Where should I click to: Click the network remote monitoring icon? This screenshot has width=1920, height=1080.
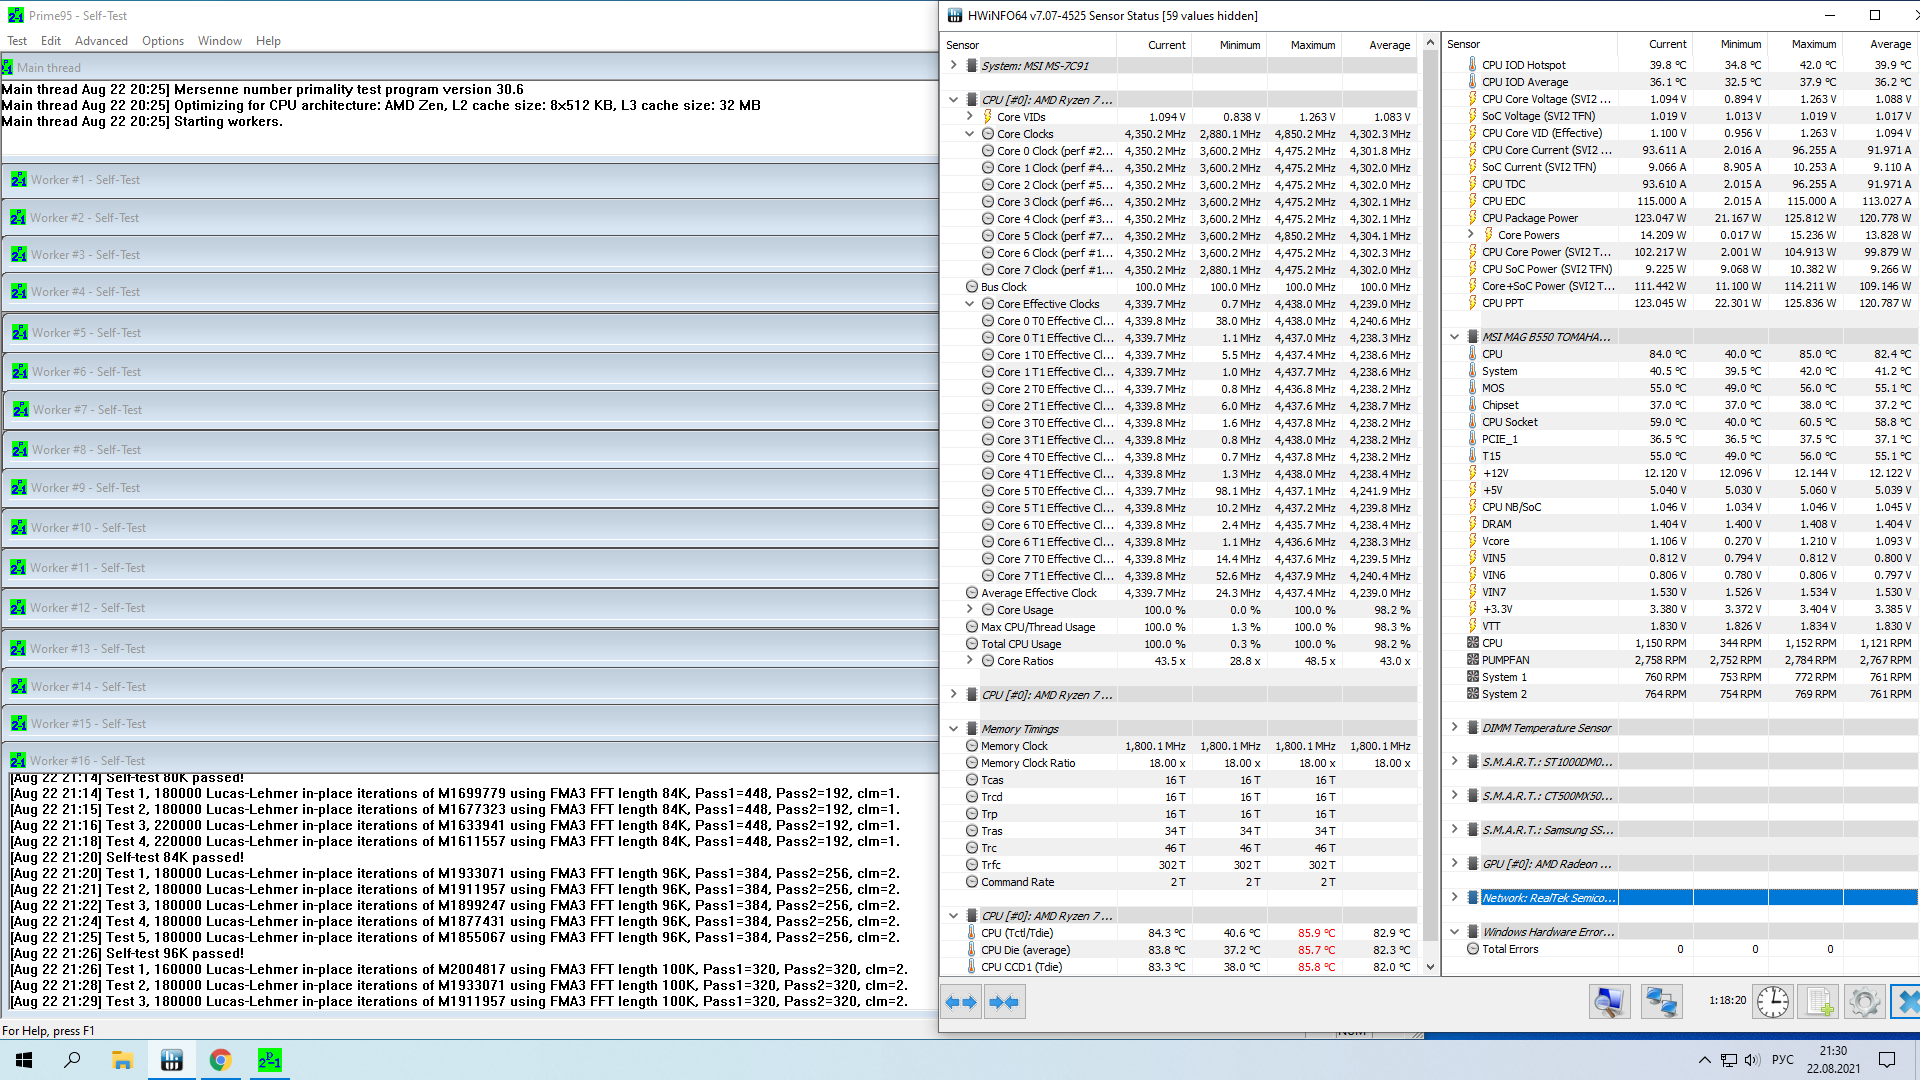[x=1661, y=1002]
